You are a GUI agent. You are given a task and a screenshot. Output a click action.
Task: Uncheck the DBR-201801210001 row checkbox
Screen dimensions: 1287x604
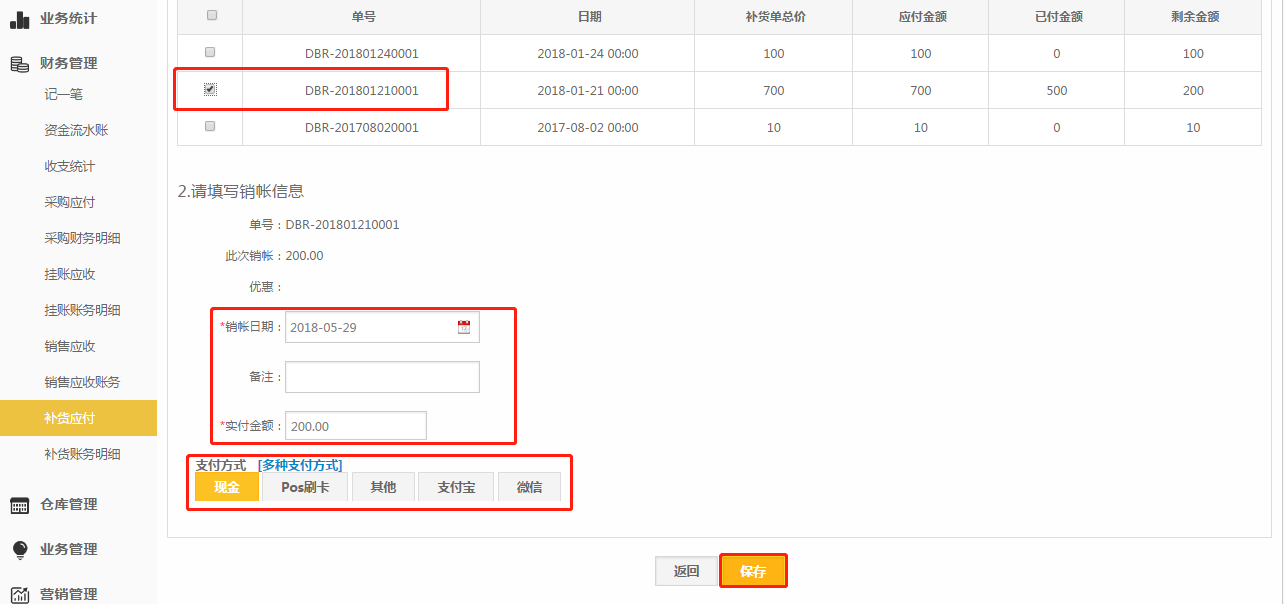click(x=210, y=89)
